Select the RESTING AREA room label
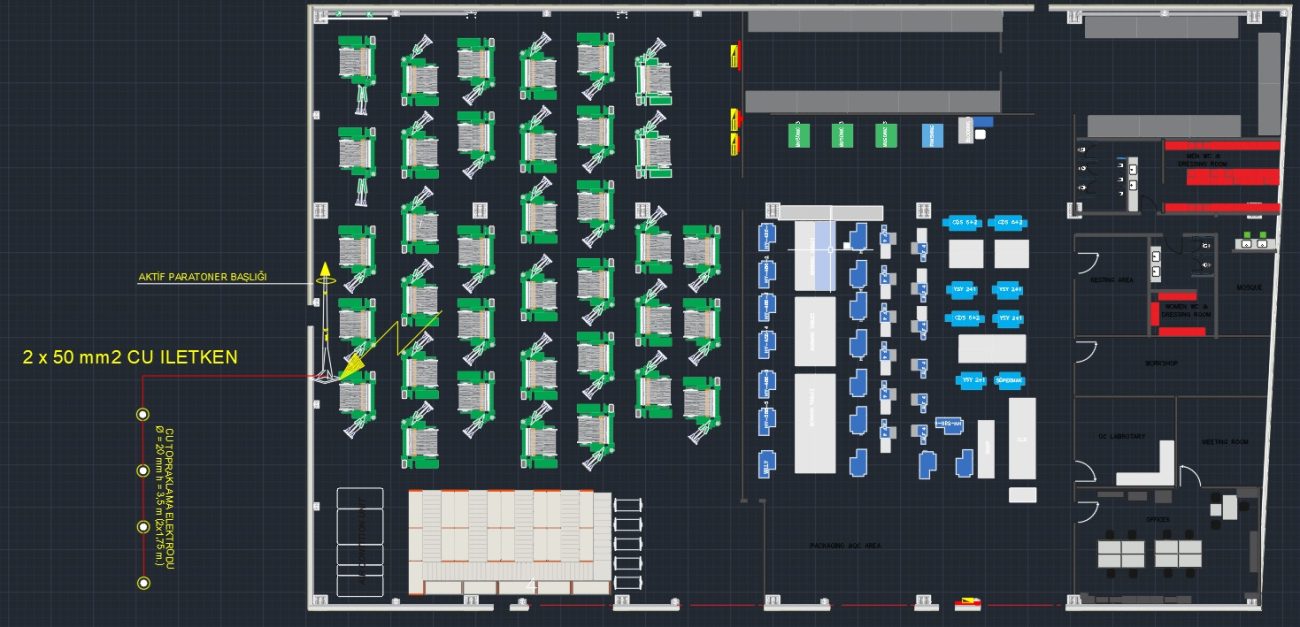Image resolution: width=1300 pixels, height=627 pixels. pyautogui.click(x=1111, y=280)
